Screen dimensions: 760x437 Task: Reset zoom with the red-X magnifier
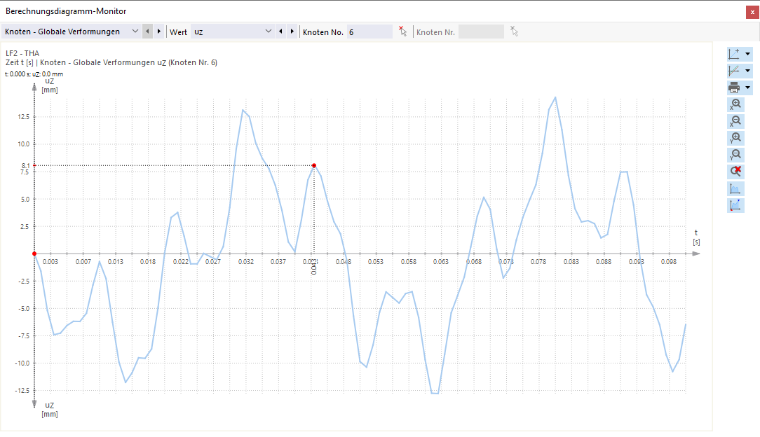736,172
